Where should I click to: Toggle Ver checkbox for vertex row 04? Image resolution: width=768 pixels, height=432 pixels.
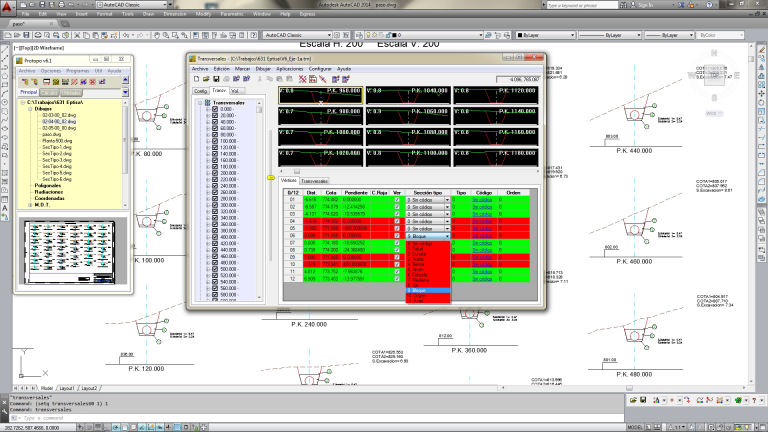tap(397, 221)
